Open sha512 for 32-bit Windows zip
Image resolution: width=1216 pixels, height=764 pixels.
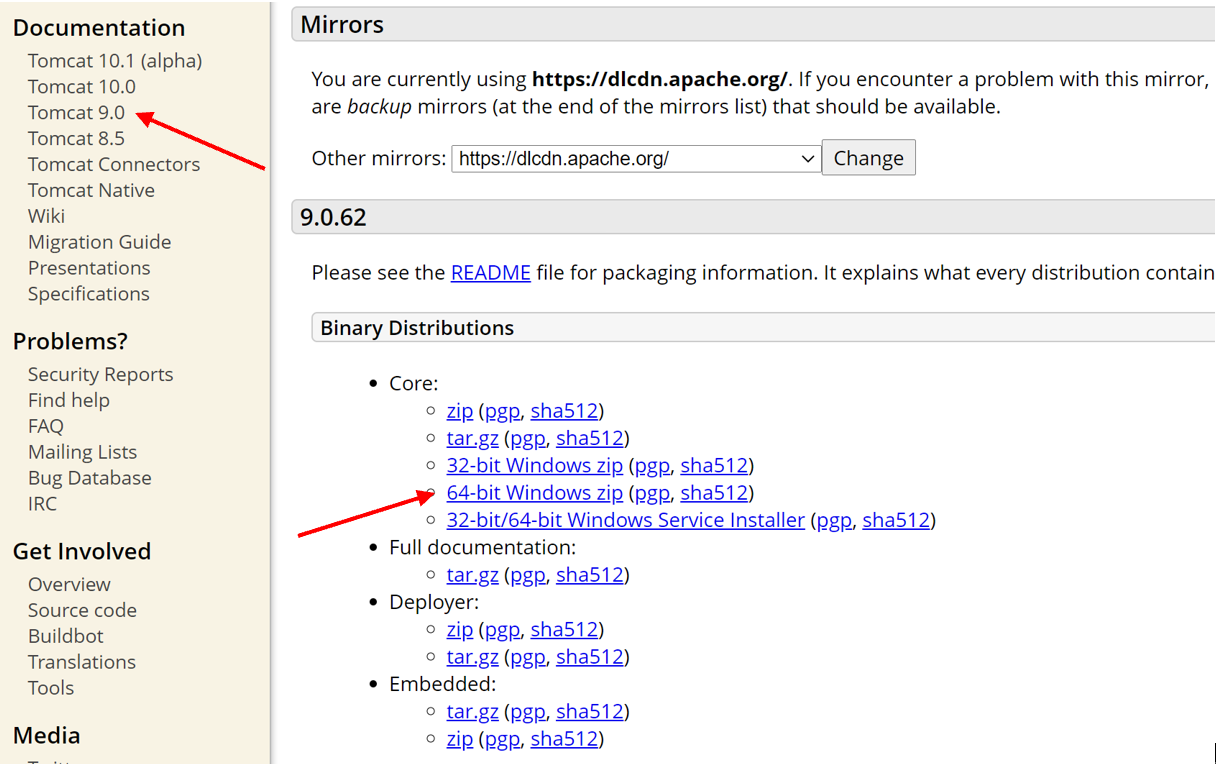(x=714, y=466)
